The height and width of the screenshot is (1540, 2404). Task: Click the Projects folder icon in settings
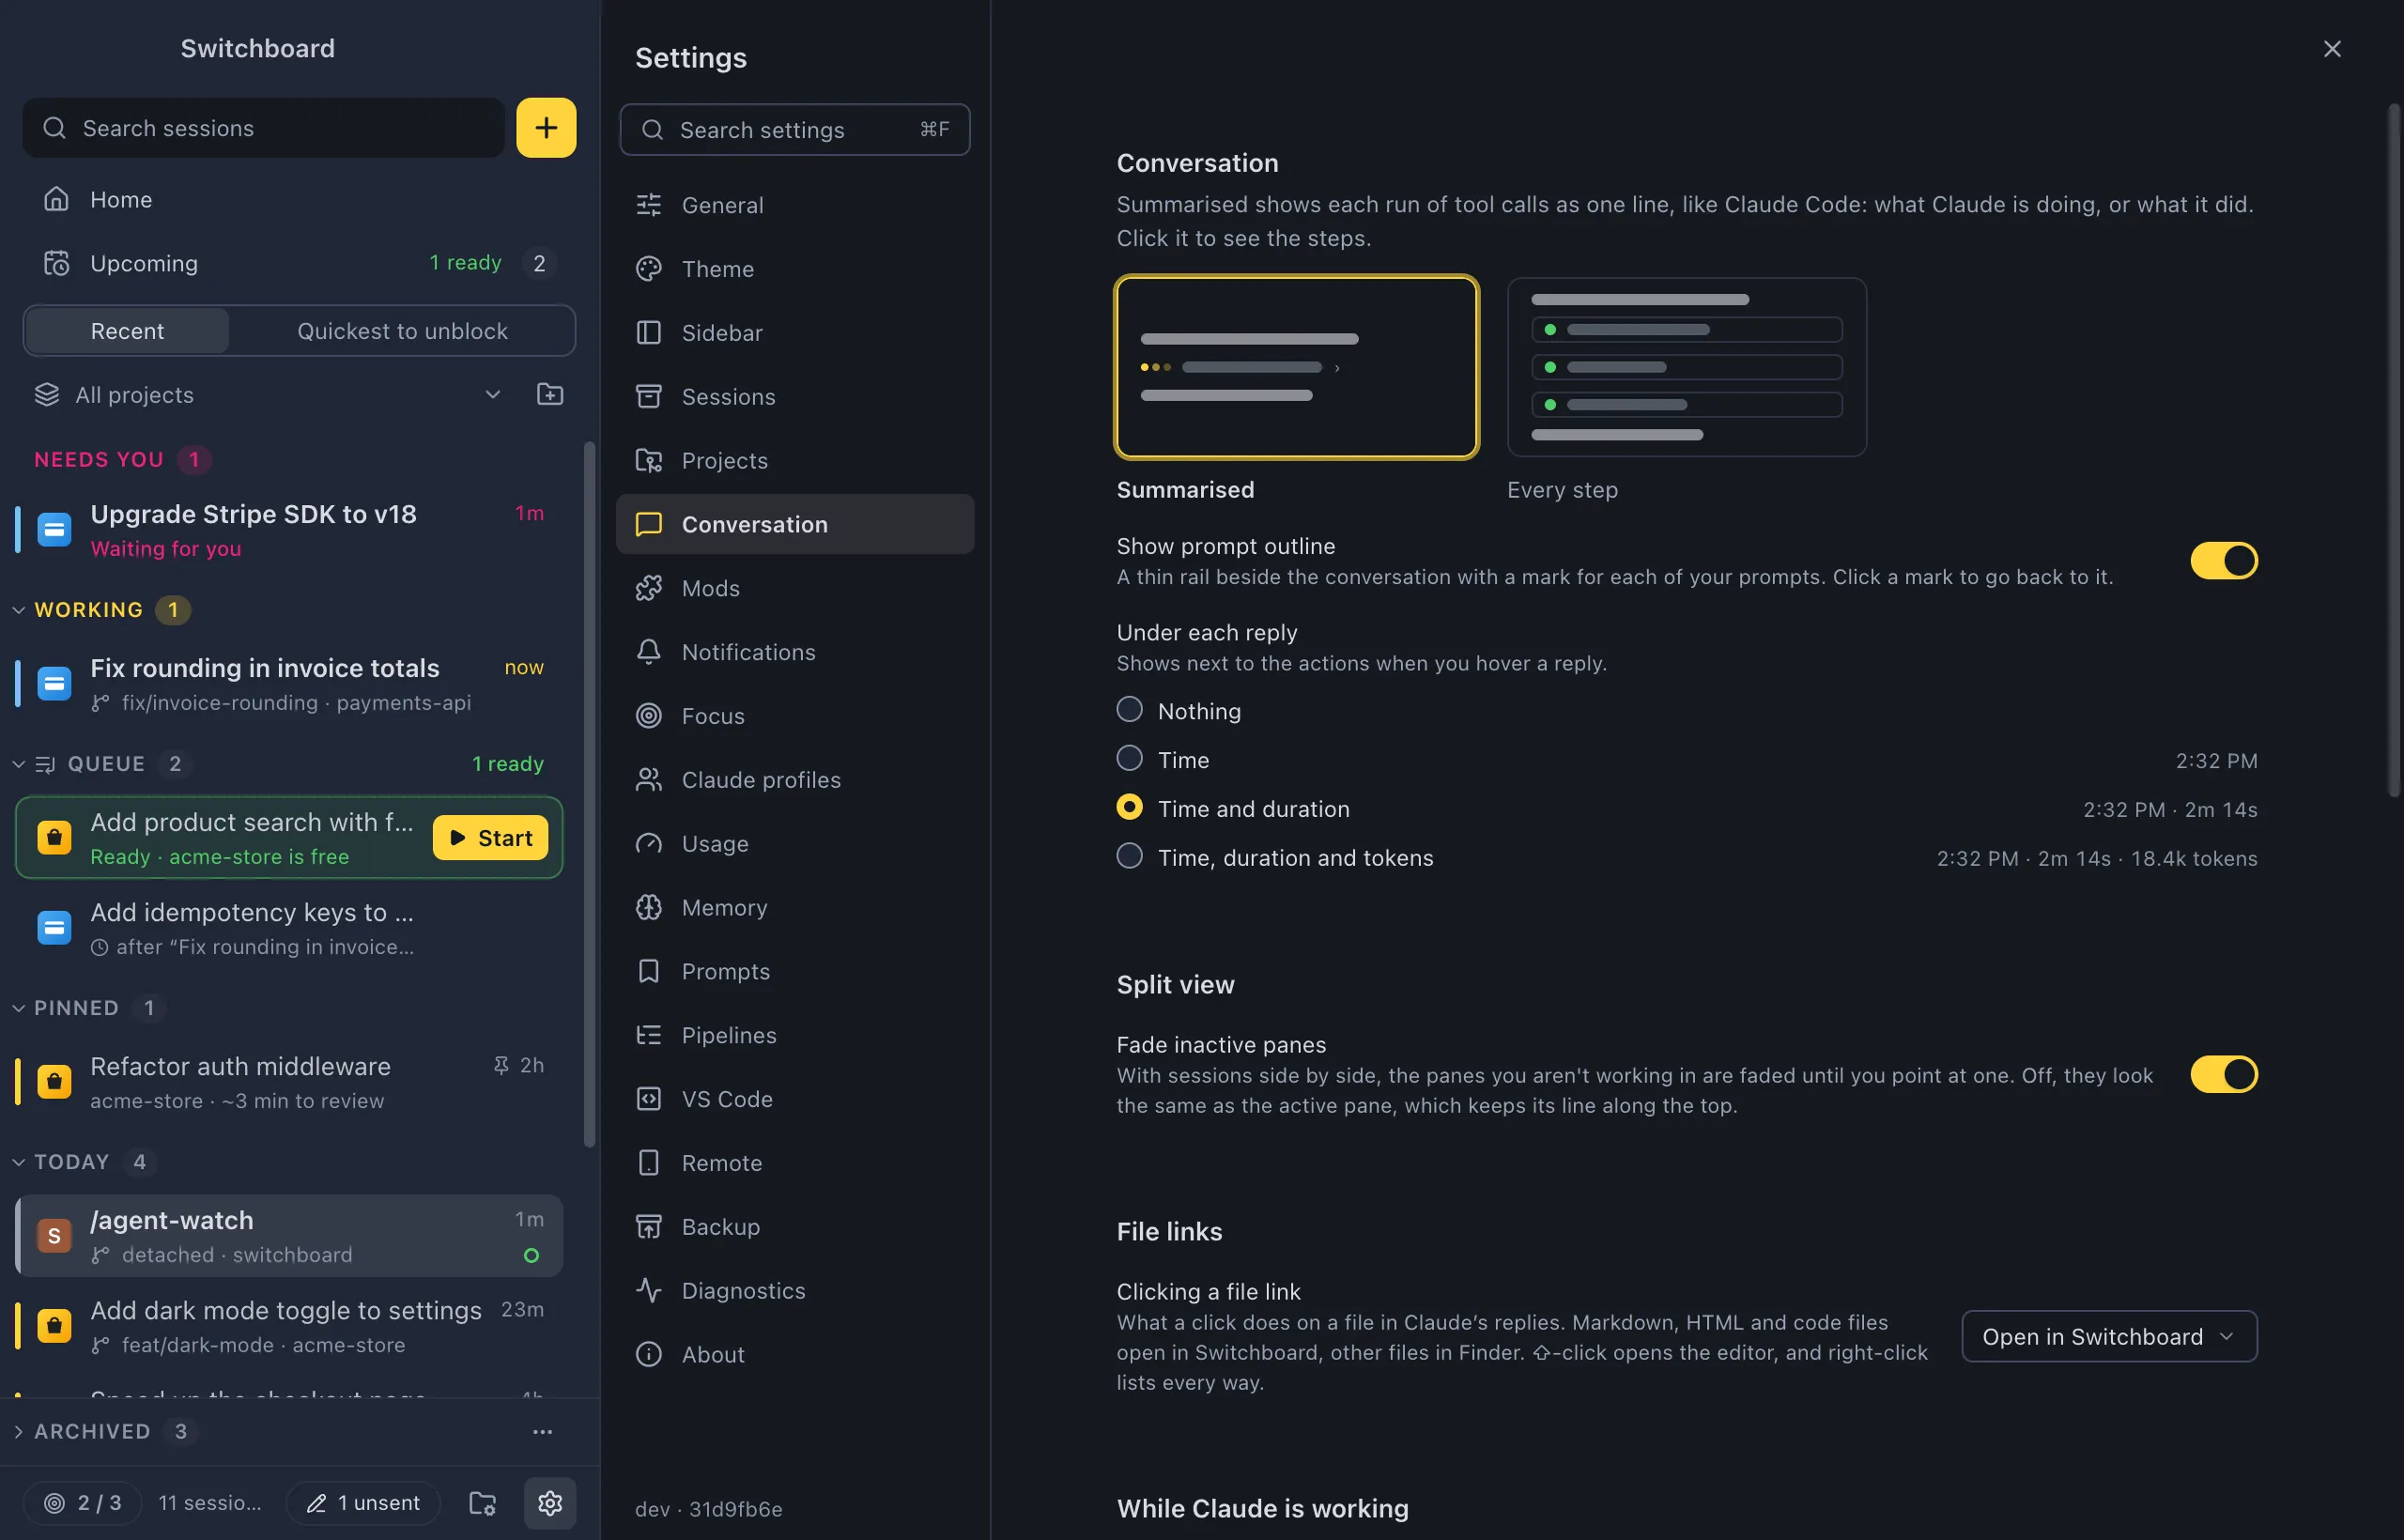[649, 461]
